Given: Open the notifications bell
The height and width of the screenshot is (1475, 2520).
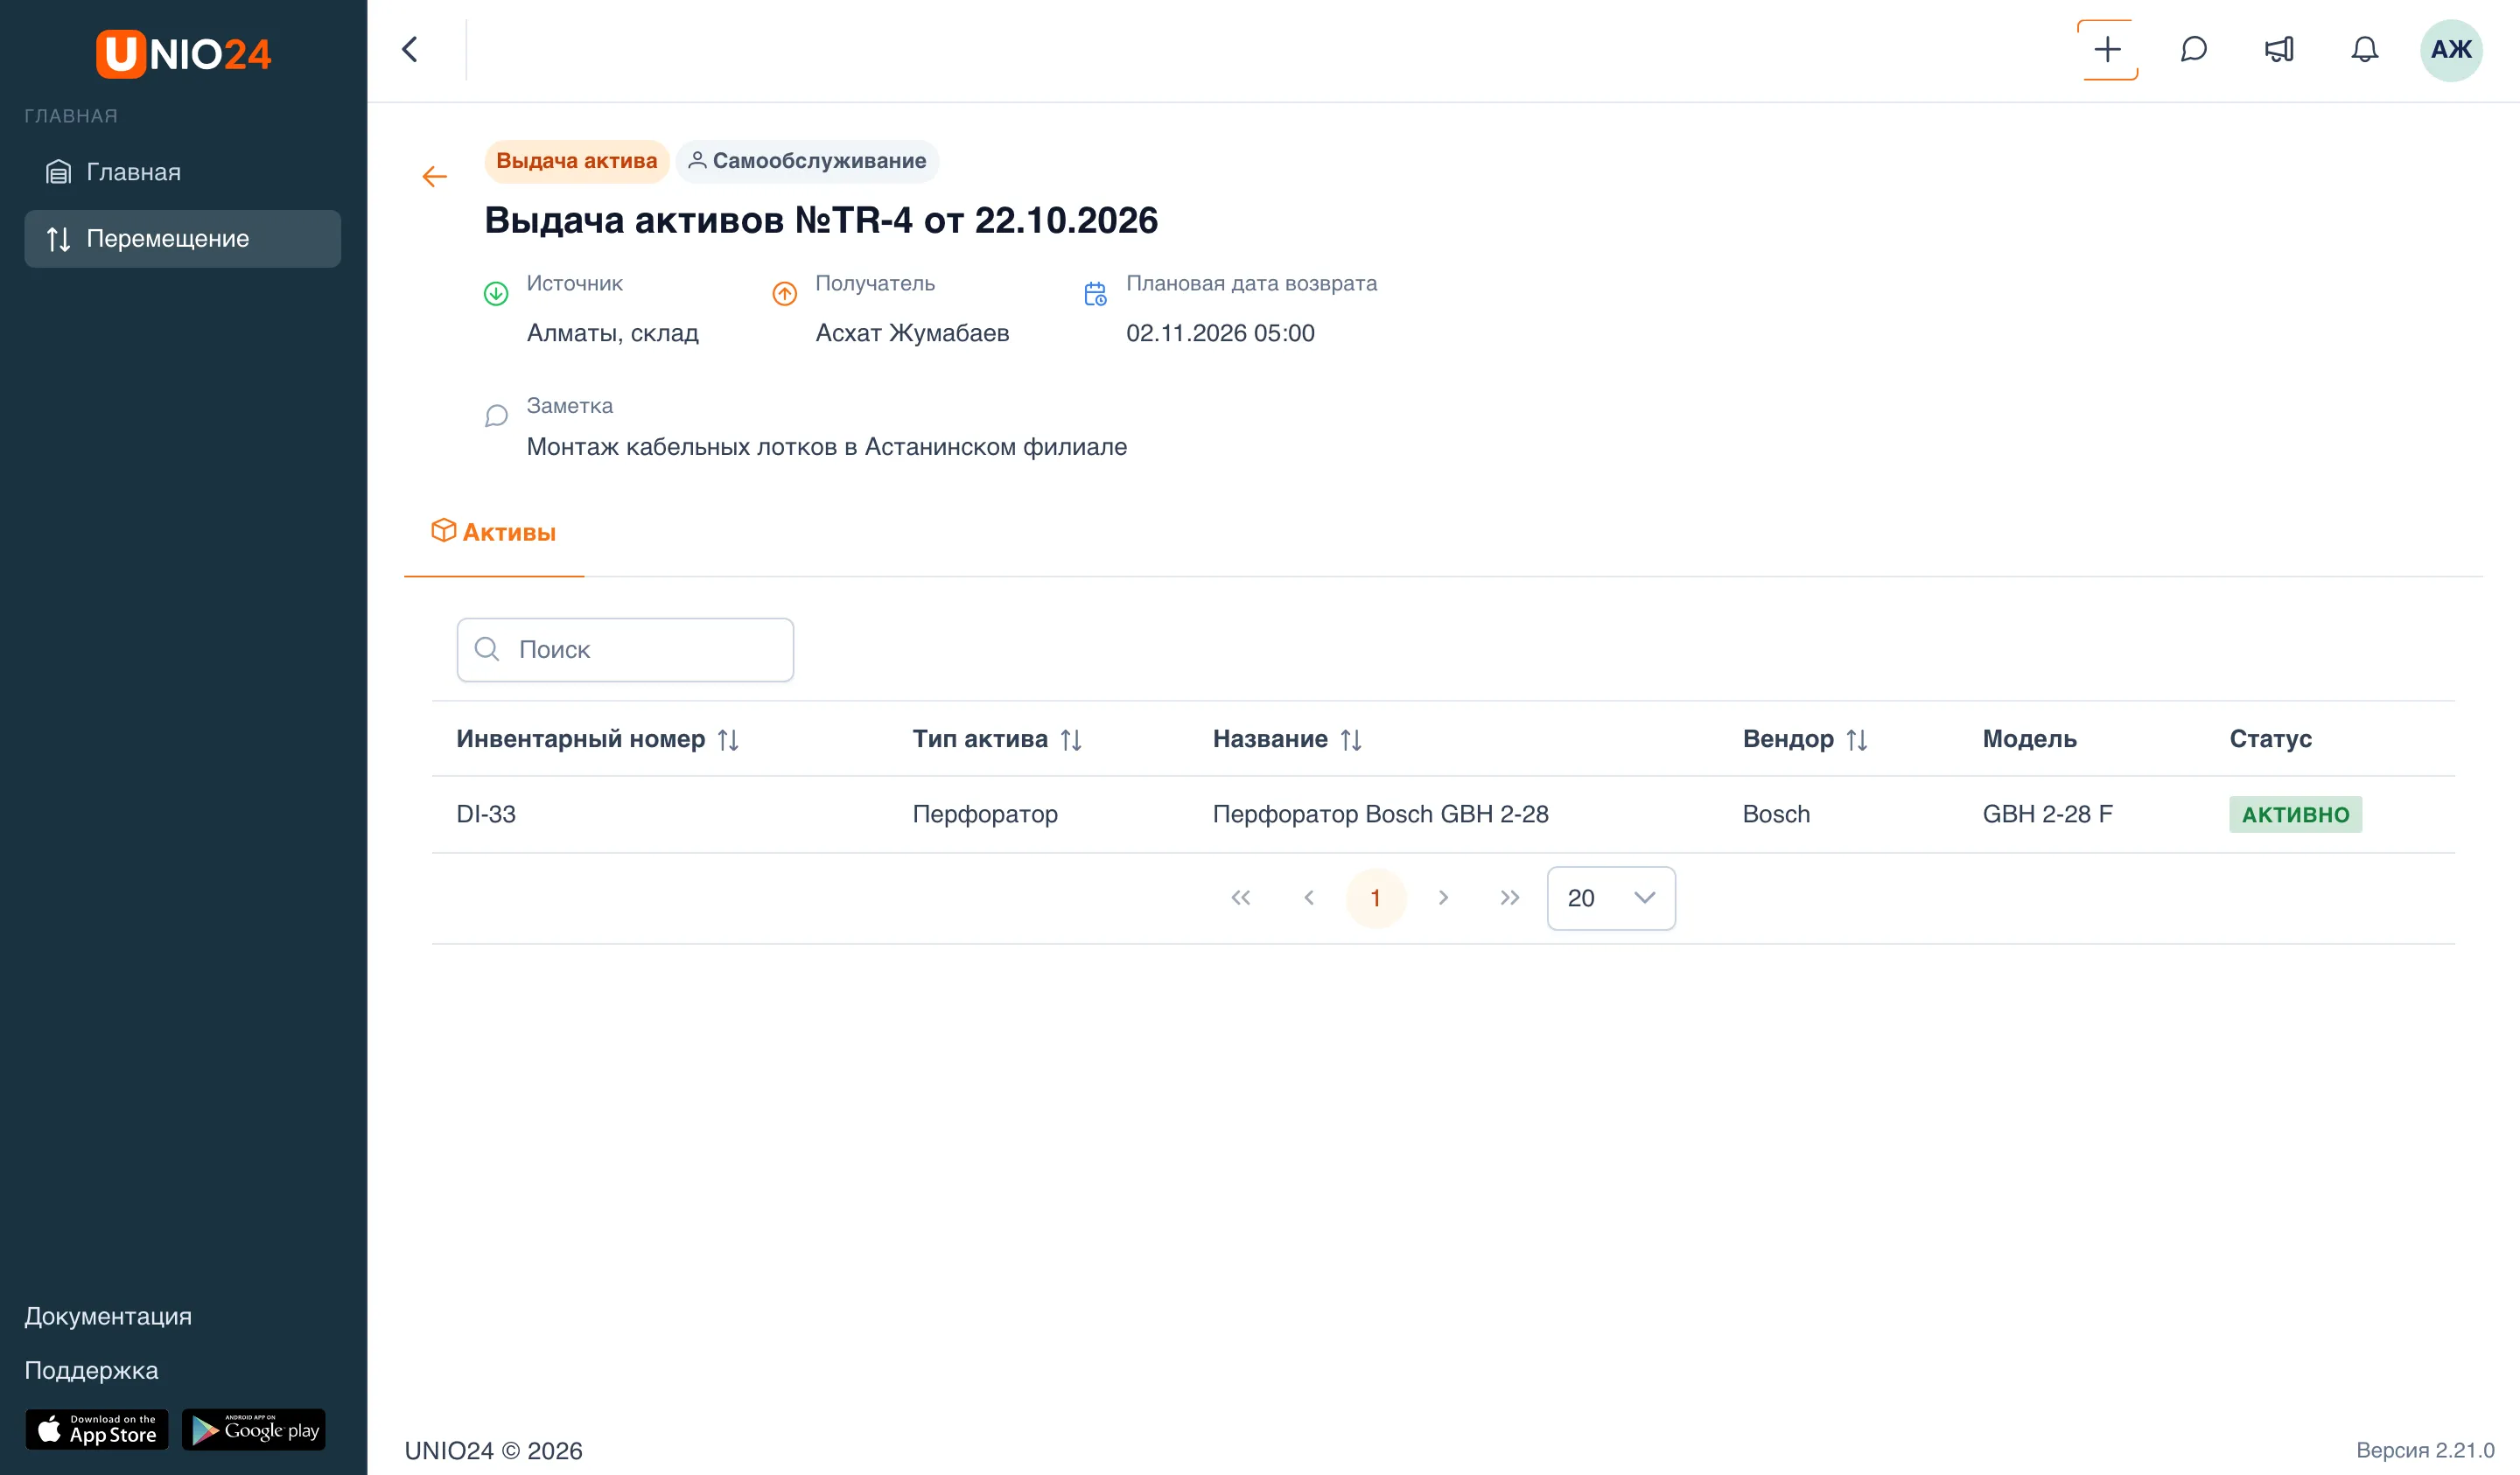Looking at the screenshot, I should 2364,49.
